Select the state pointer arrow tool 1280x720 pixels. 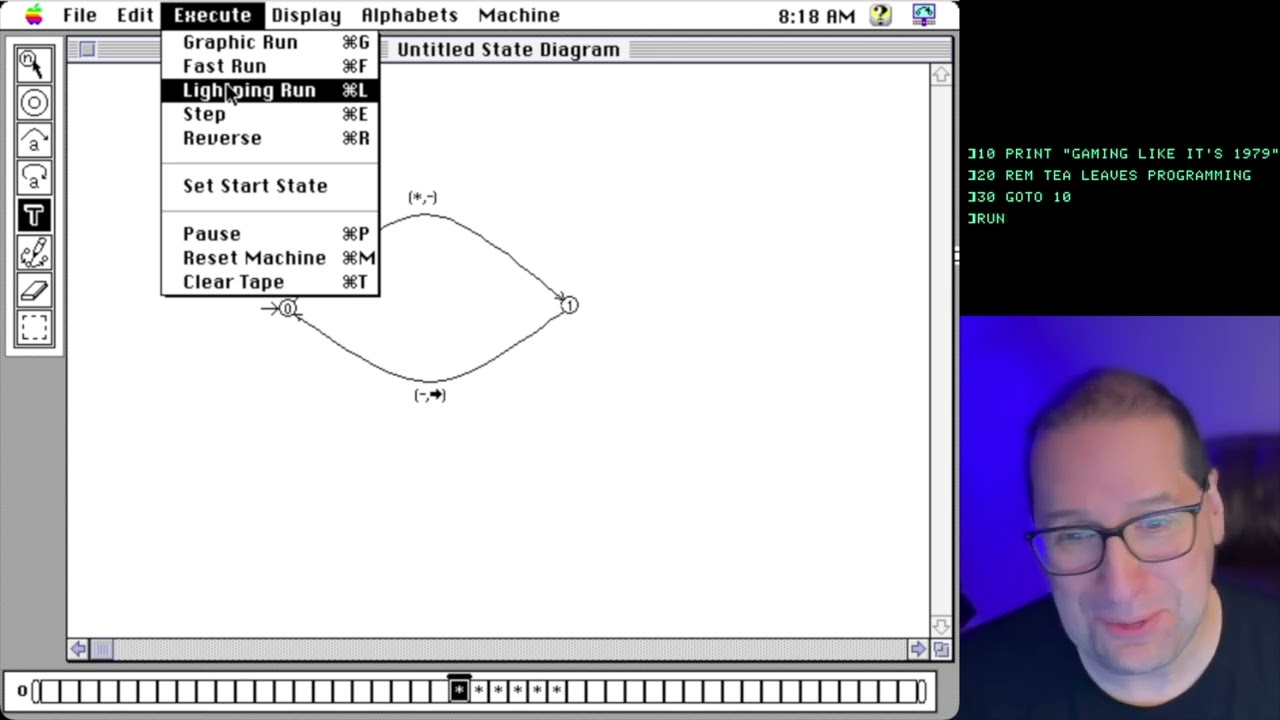[x=34, y=64]
